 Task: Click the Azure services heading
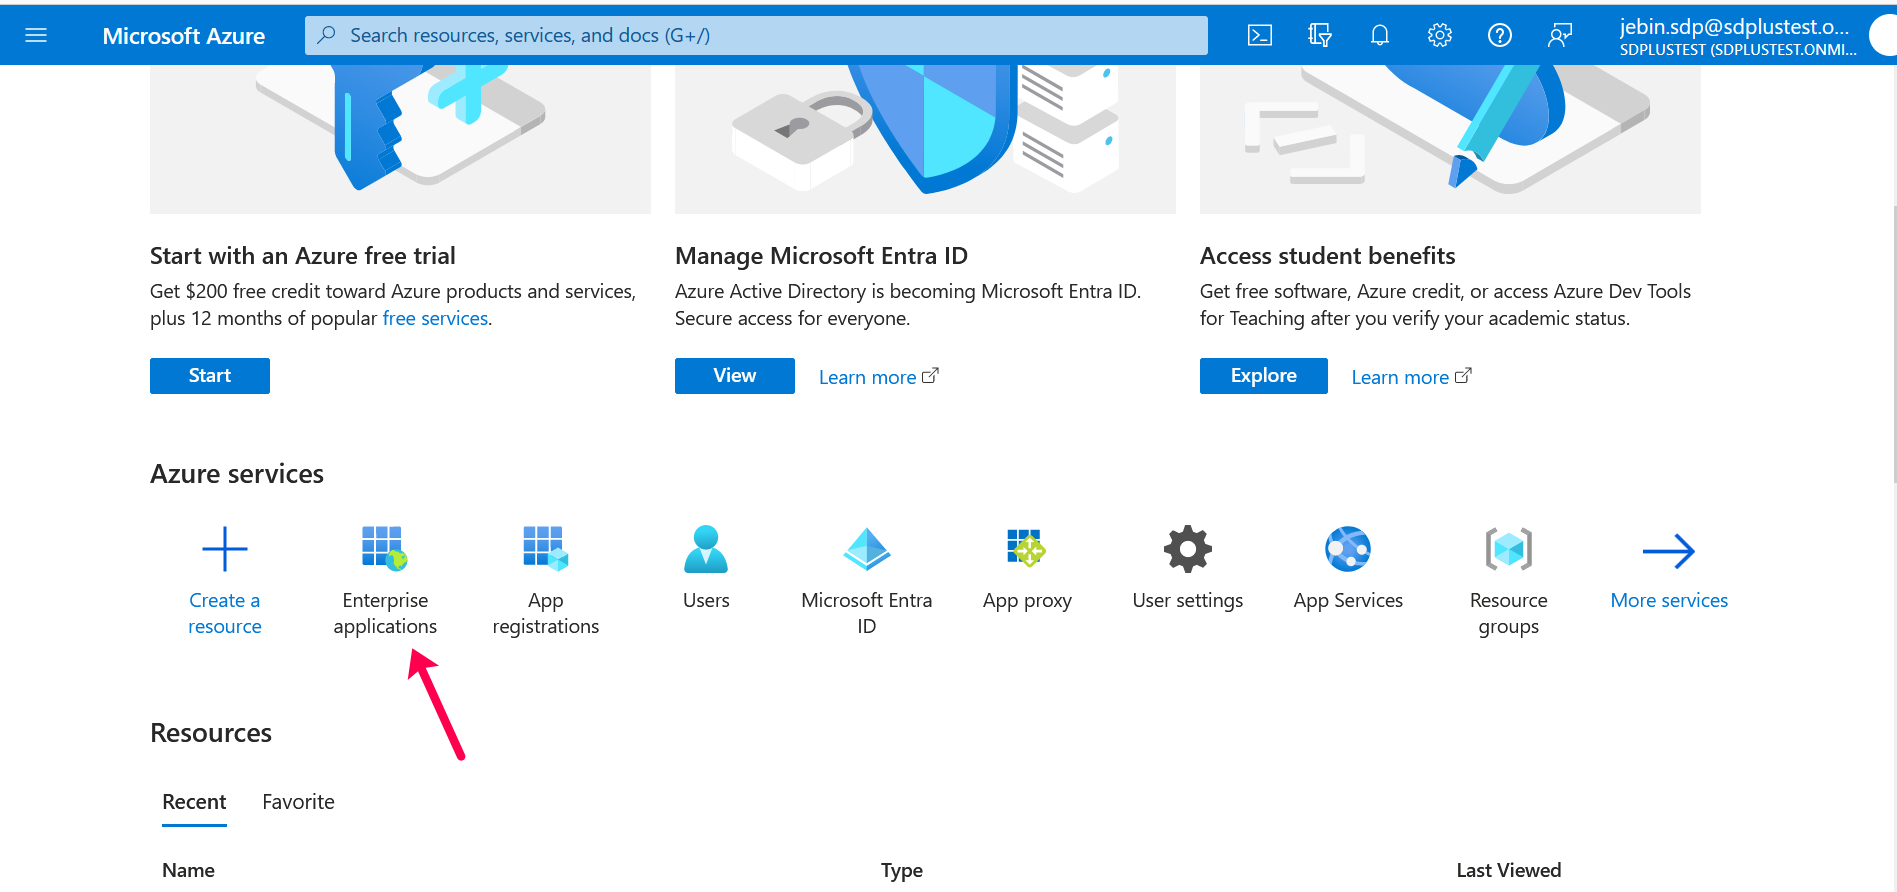tap(237, 474)
